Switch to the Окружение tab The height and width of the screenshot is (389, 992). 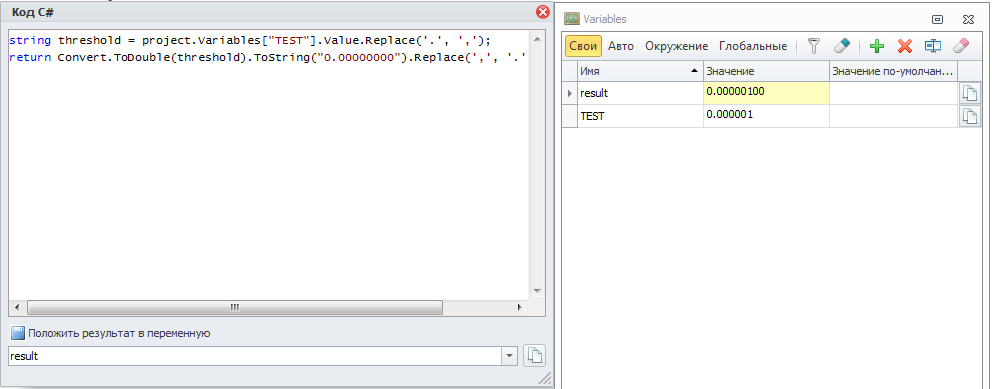676,46
